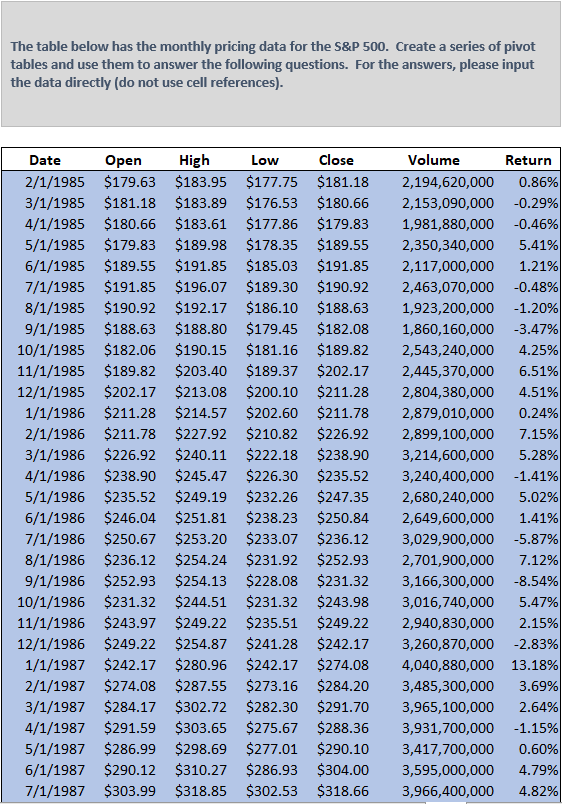Select volume 3,166,300,000
562x804 pixels.
point(448,581)
